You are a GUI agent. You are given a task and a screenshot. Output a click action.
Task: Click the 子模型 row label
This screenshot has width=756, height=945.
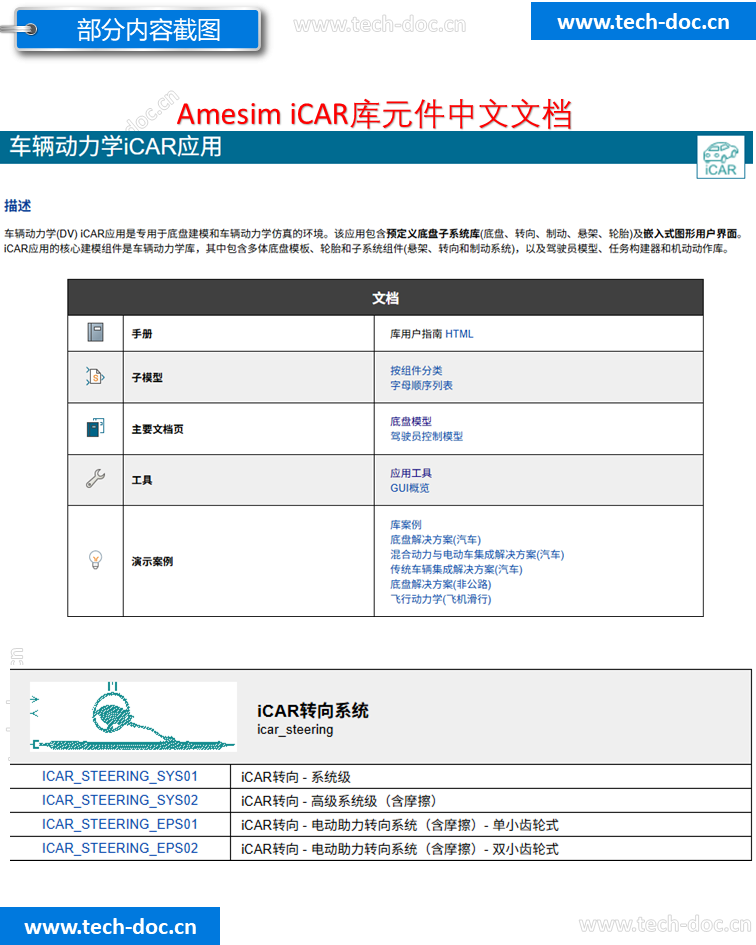(x=147, y=377)
